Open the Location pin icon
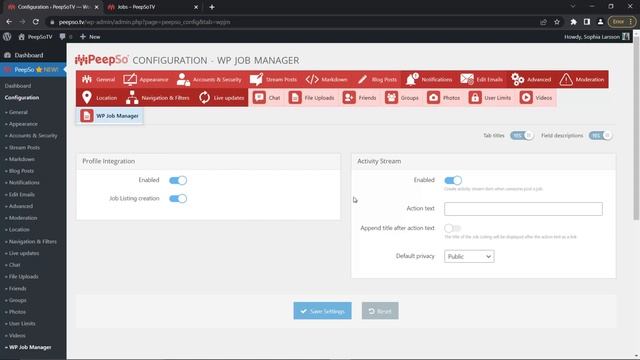 coord(87,98)
